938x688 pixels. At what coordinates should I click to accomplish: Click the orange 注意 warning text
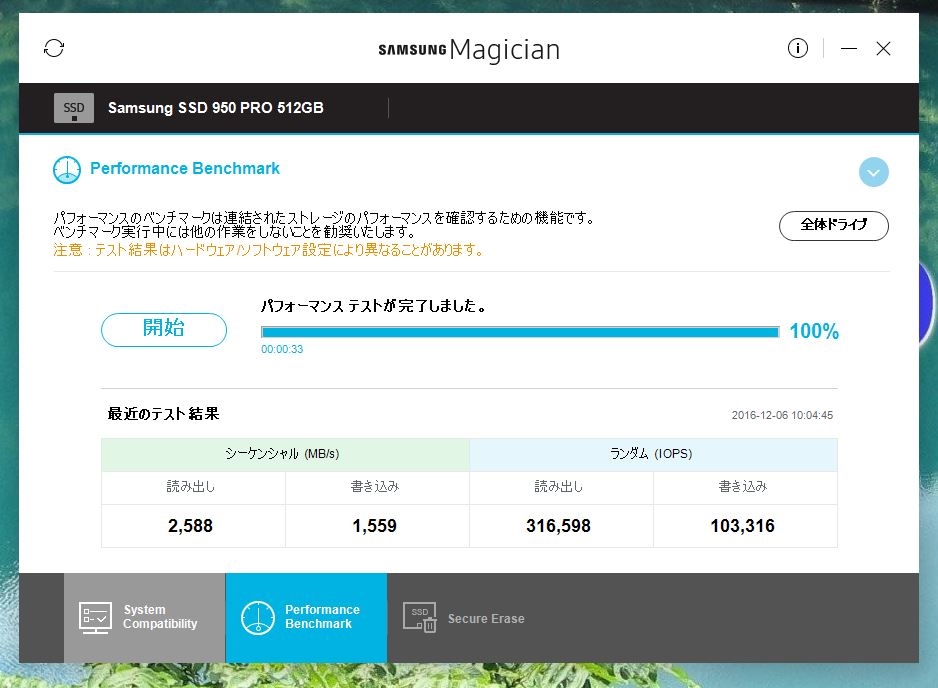point(269,250)
